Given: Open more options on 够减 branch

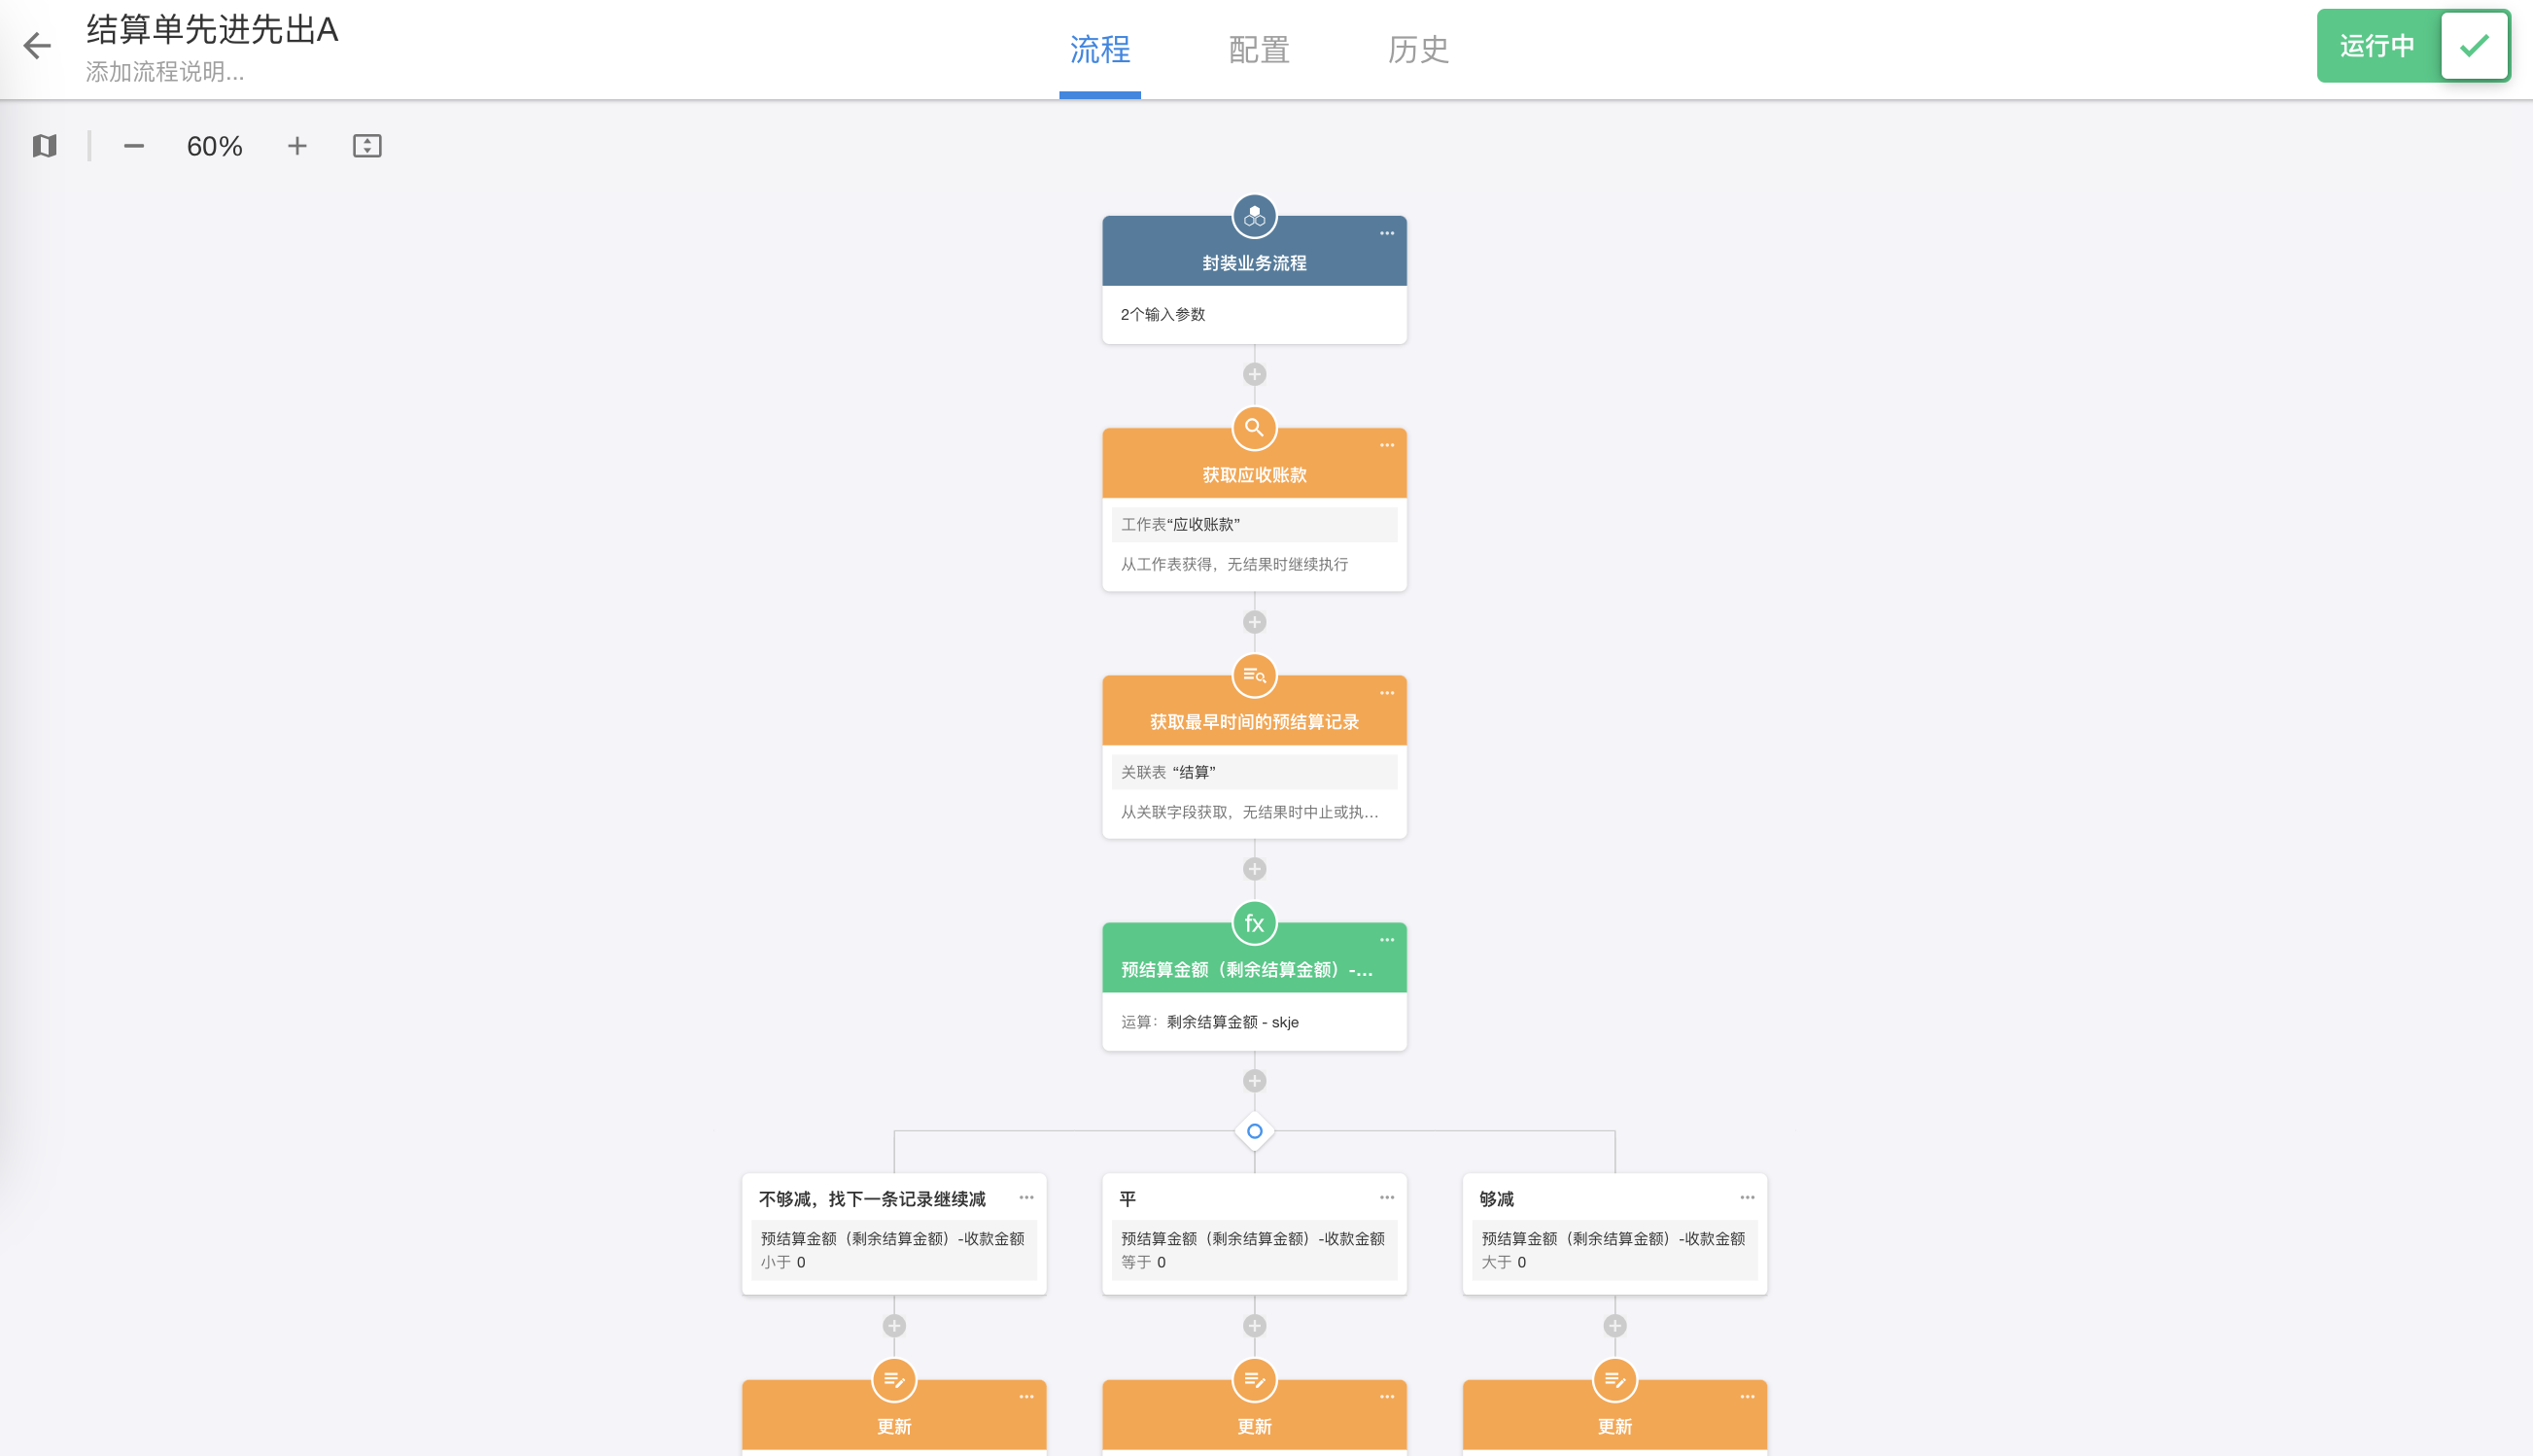Looking at the screenshot, I should pyautogui.click(x=1746, y=1197).
